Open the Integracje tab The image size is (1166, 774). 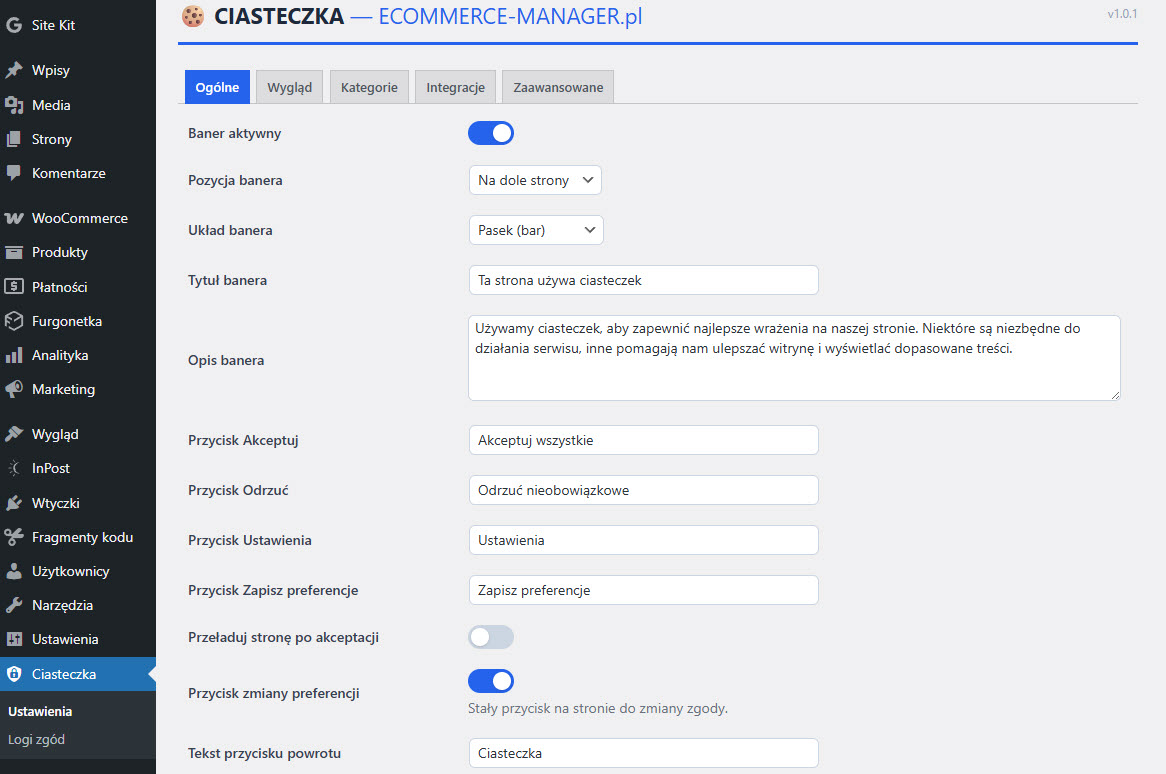pos(455,87)
